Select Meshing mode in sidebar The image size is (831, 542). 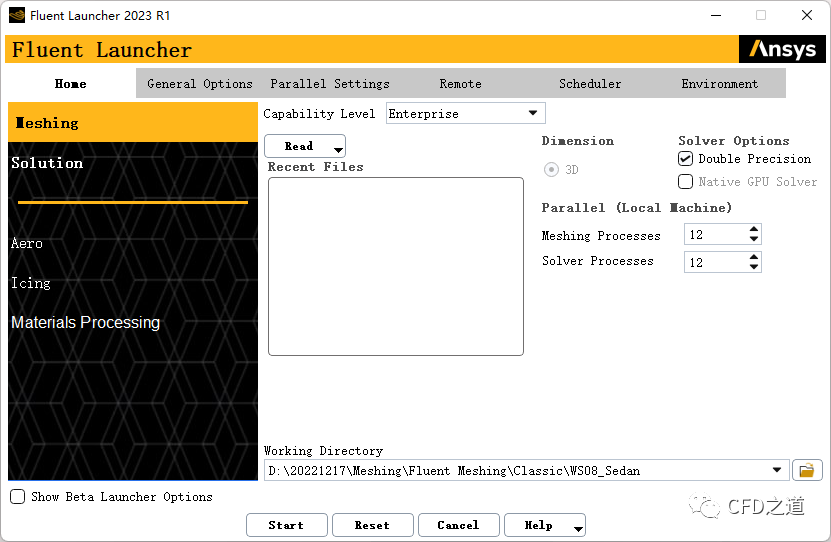tap(133, 122)
